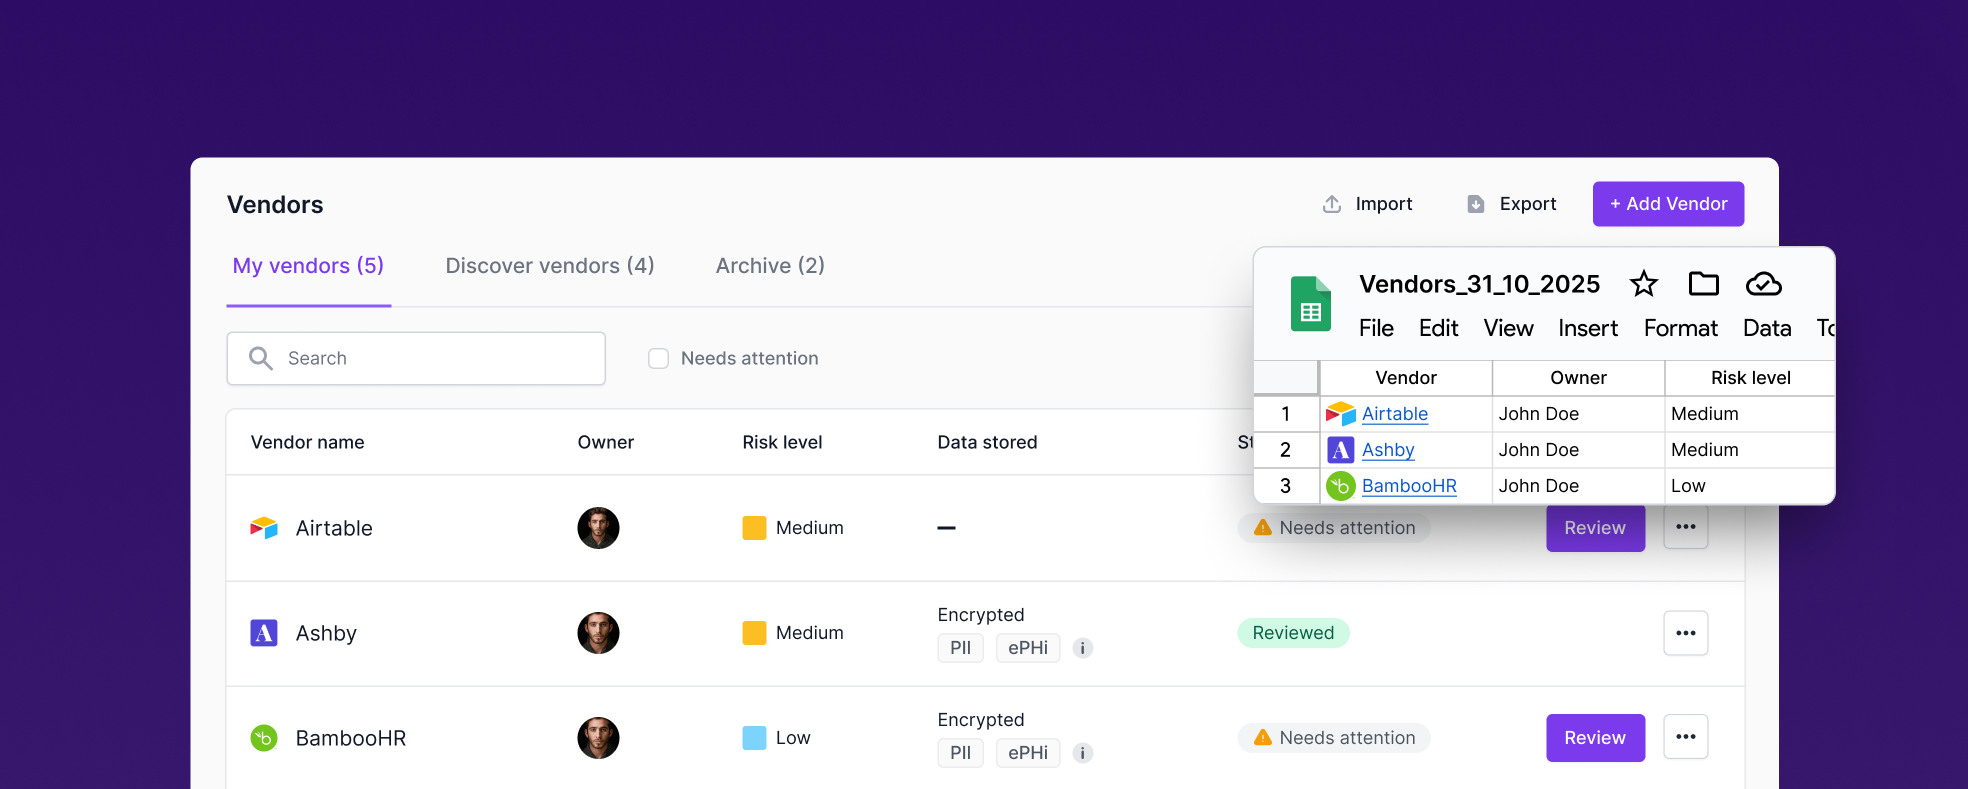The image size is (1968, 789).
Task: Click Review button for Airtable
Action: pos(1595,528)
